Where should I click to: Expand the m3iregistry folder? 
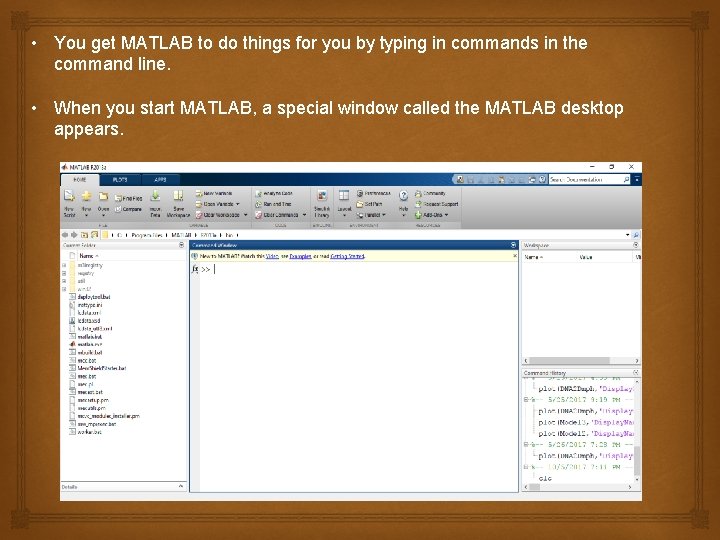coord(64,265)
